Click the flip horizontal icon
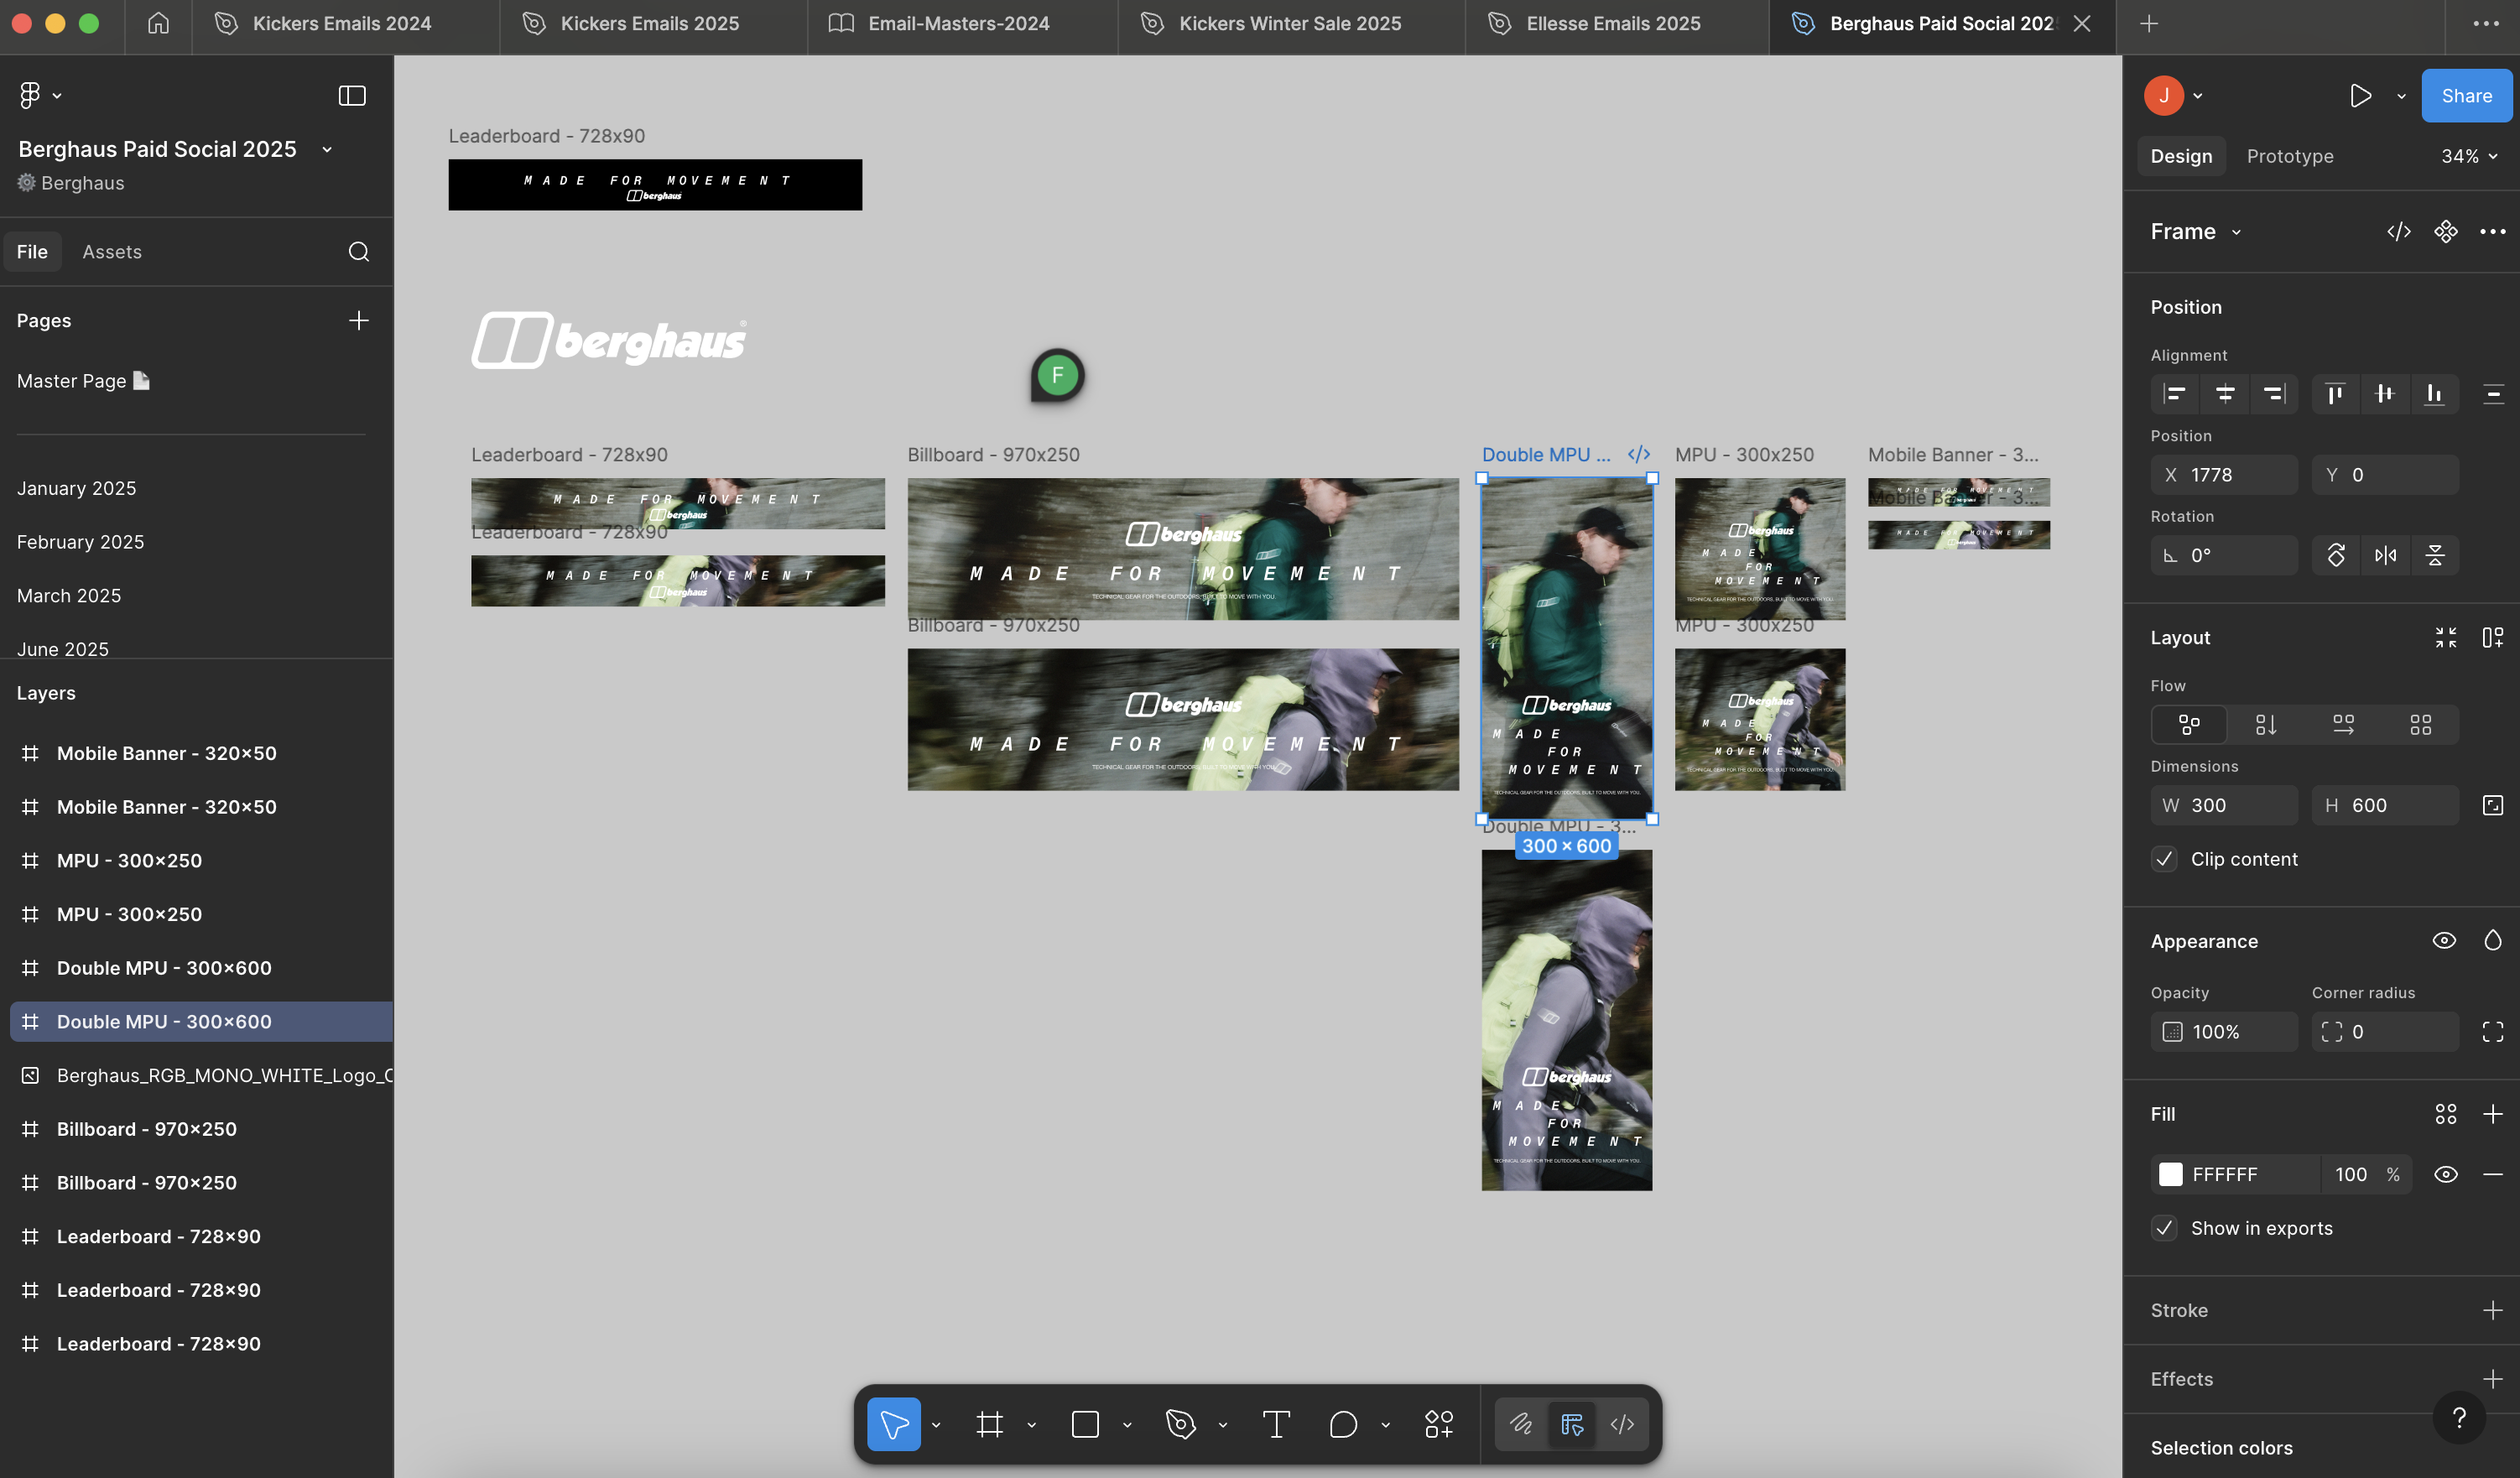The image size is (2520, 1478). pos(2385,555)
